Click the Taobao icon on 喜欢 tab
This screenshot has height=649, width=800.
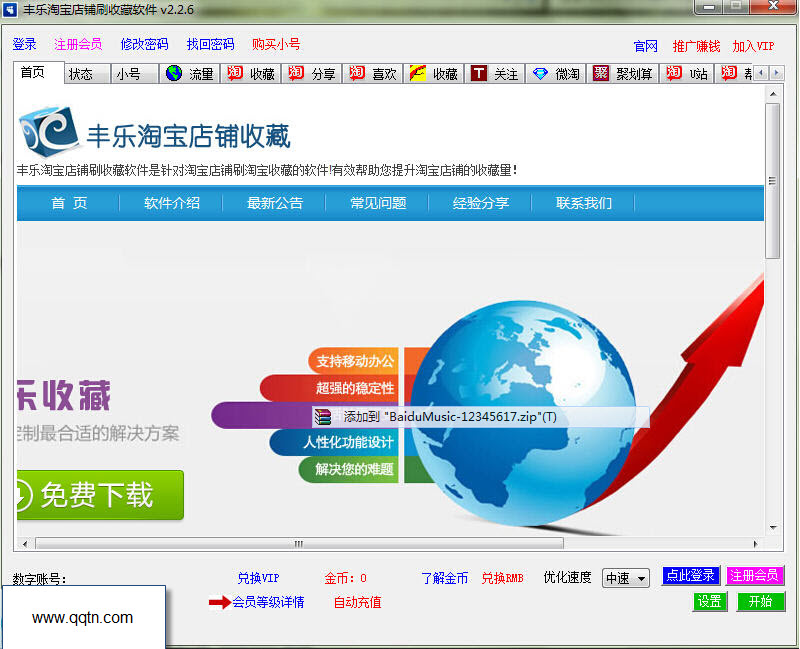click(357, 73)
